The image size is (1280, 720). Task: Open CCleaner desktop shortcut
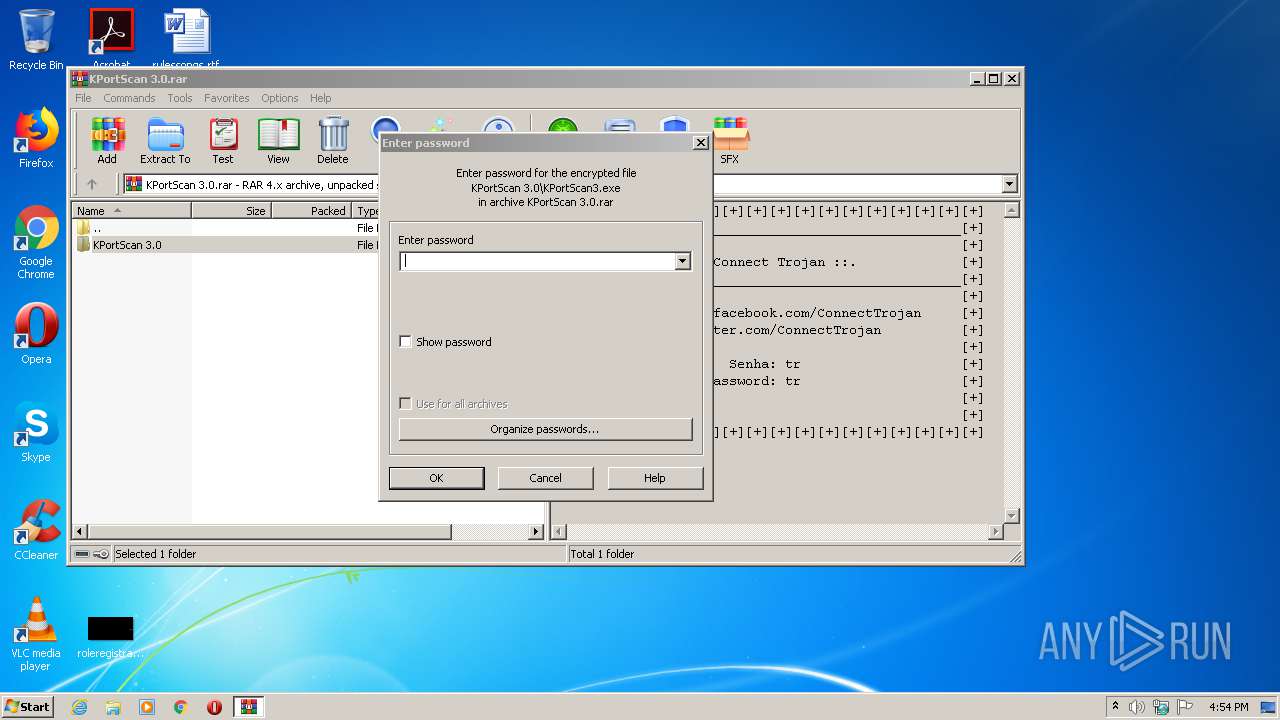[x=36, y=530]
